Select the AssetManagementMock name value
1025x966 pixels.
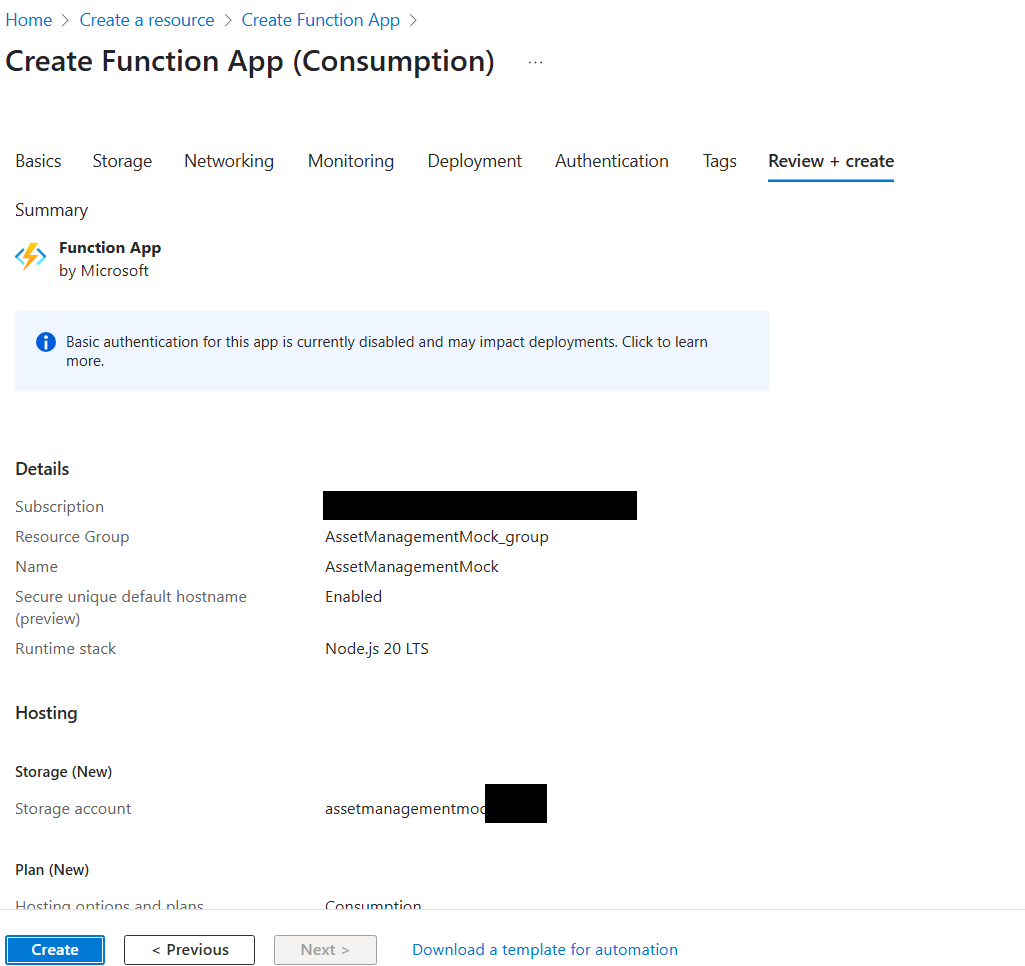click(x=411, y=566)
